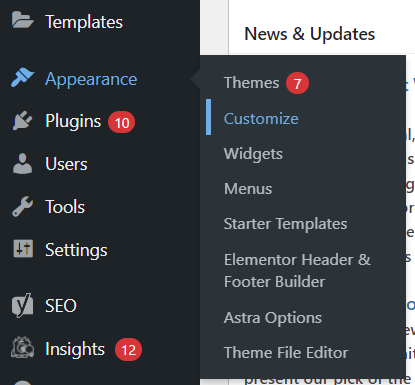Select Themes in Appearance submenu
The image size is (415, 385).
252,83
